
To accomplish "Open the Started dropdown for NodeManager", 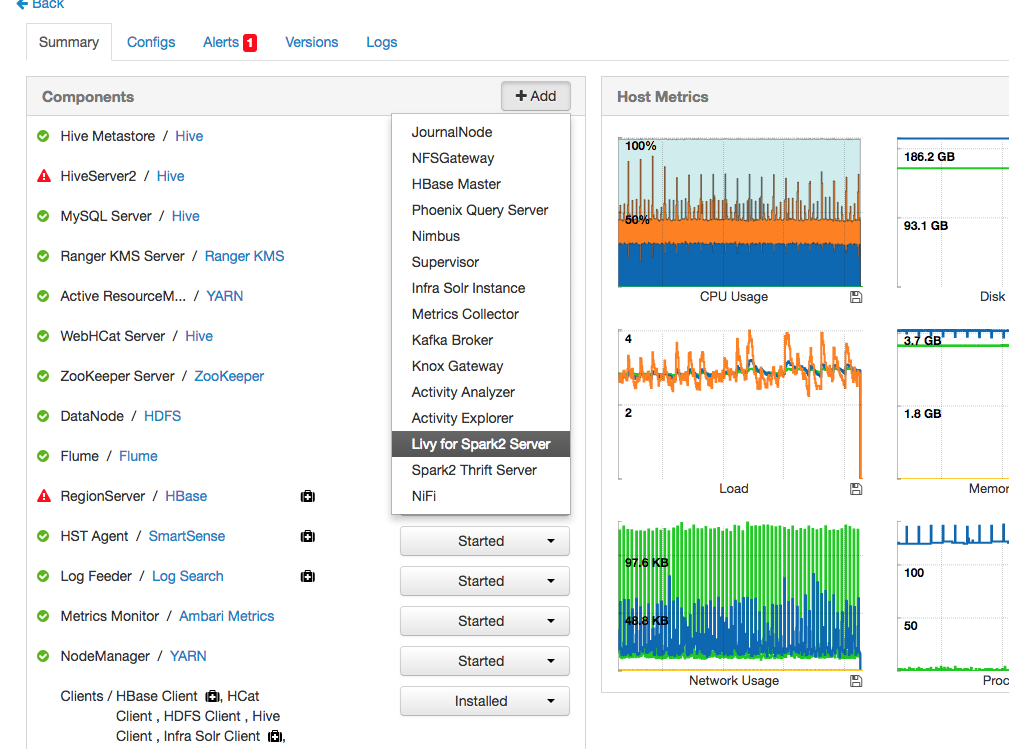I will (484, 661).
